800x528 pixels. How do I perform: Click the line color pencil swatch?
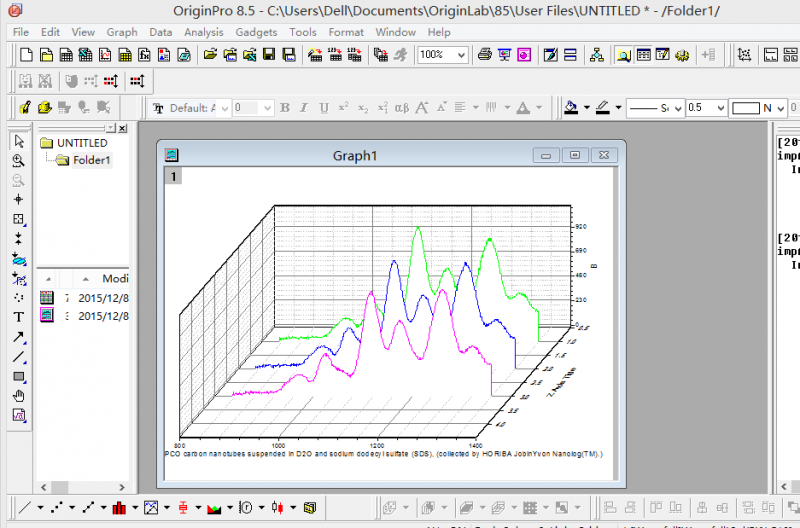pos(603,108)
